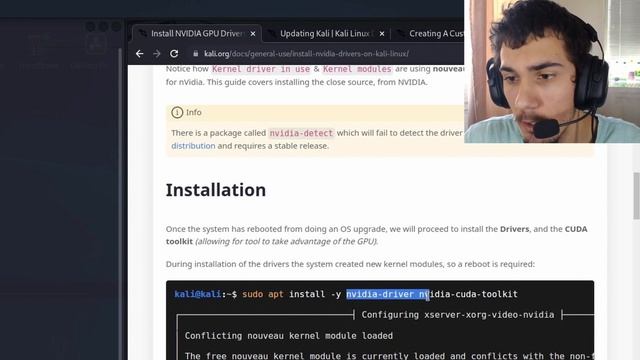The height and width of the screenshot is (360, 640).
Task: Click 'Conflicting nouveau kernel module loaded' line
Action: click(289, 336)
